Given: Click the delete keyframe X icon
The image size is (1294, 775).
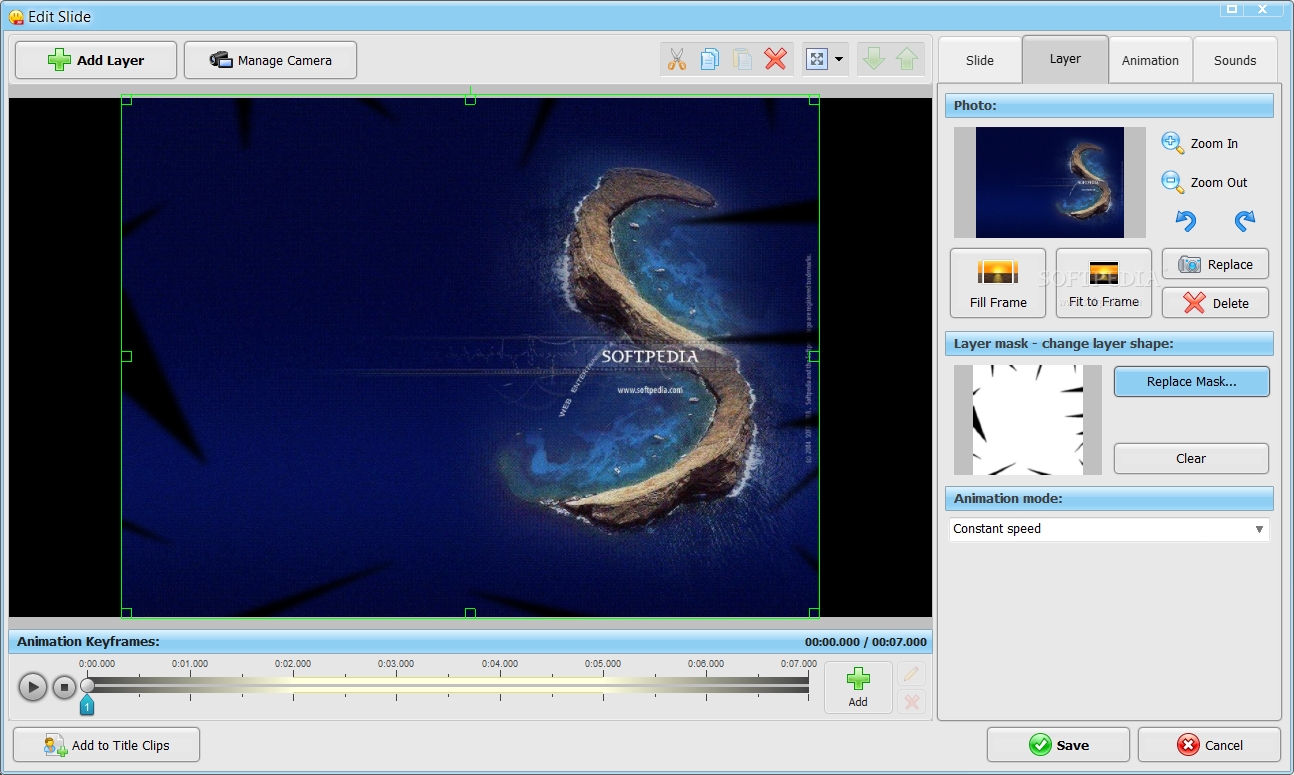Looking at the screenshot, I should tap(911, 701).
